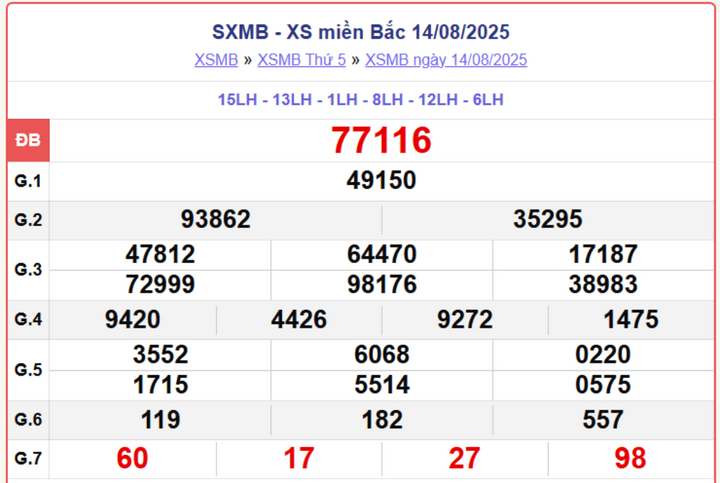This screenshot has height=483, width=720.
Task: Click the G.2 number 93862
Action: (x=215, y=219)
